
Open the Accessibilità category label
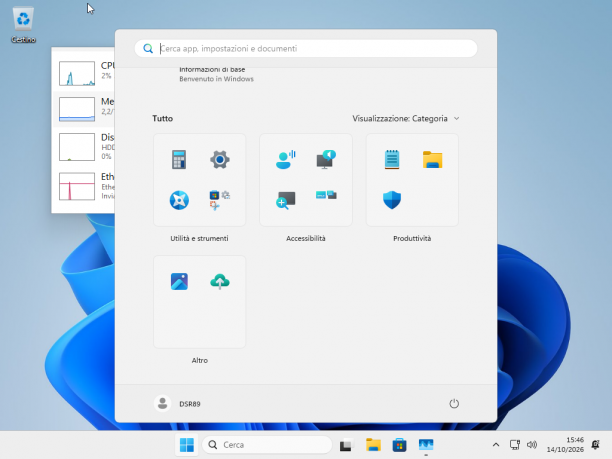(306, 238)
